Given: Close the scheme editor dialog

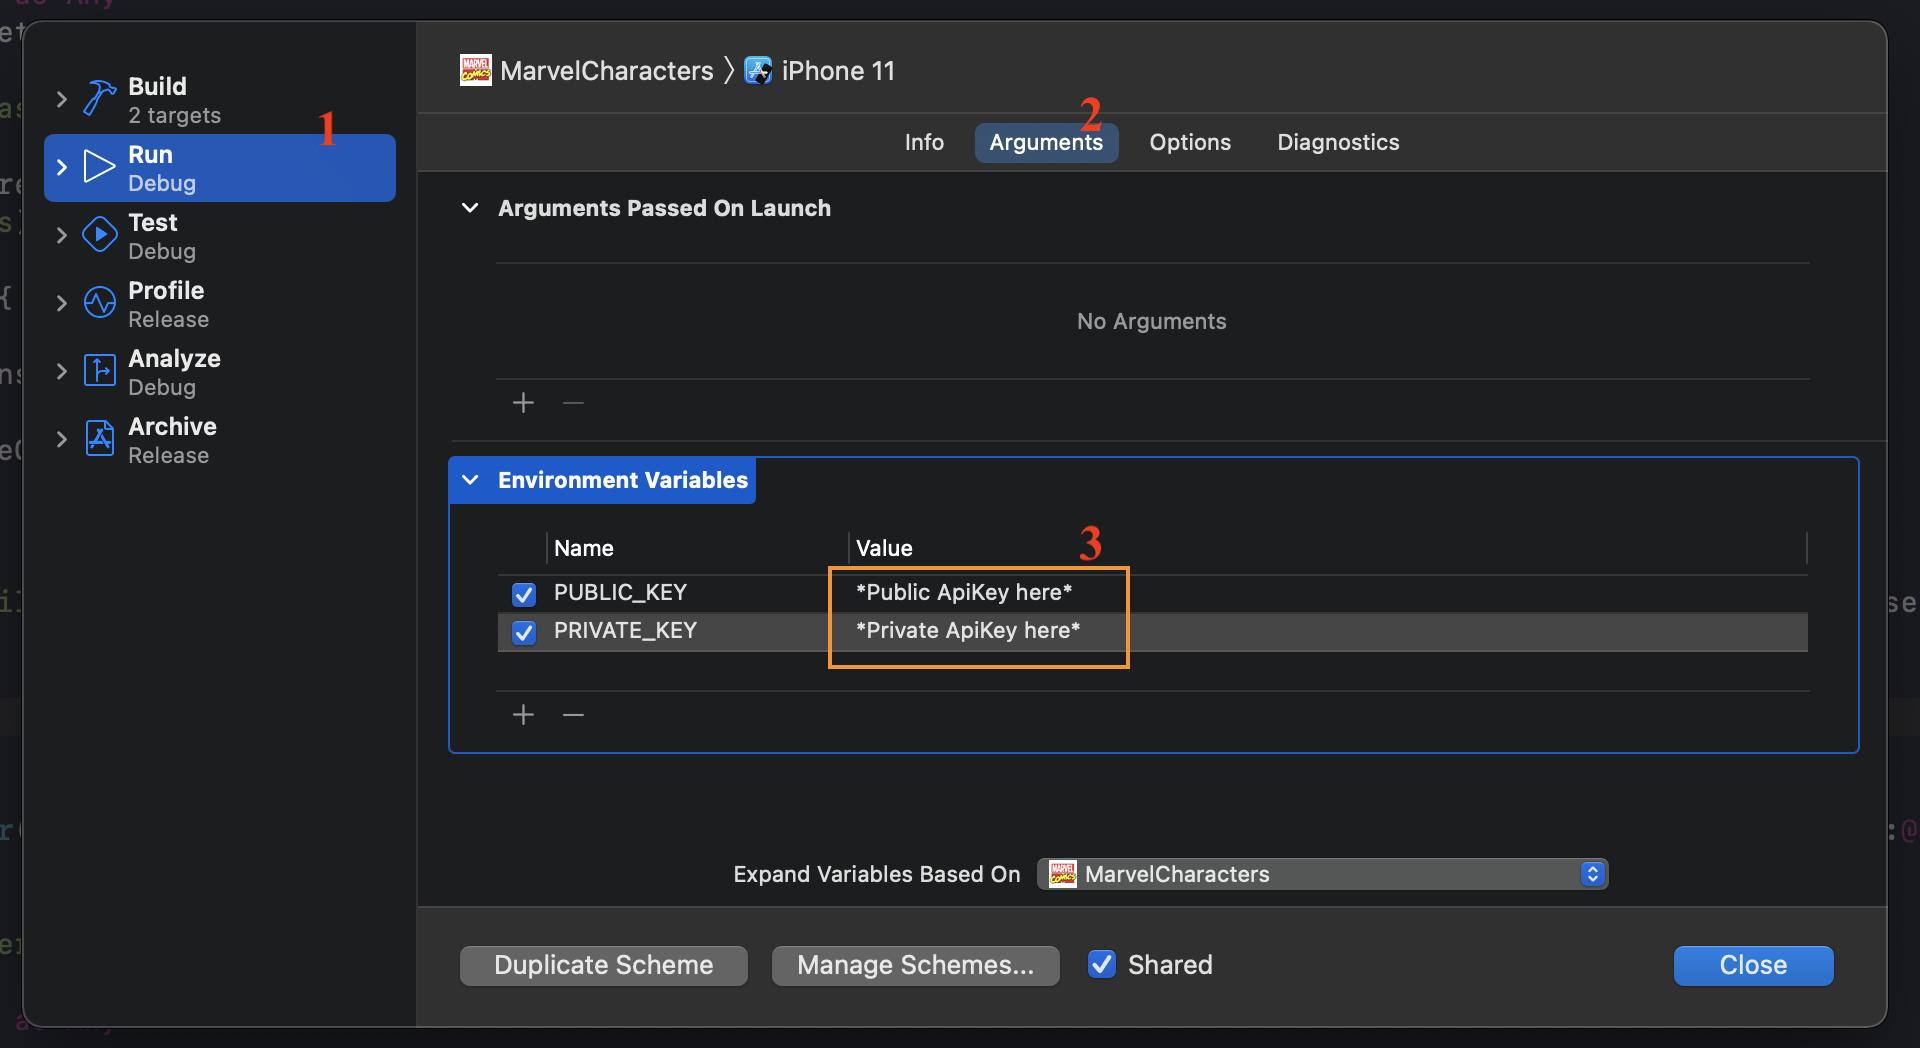Looking at the screenshot, I should pos(1753,965).
